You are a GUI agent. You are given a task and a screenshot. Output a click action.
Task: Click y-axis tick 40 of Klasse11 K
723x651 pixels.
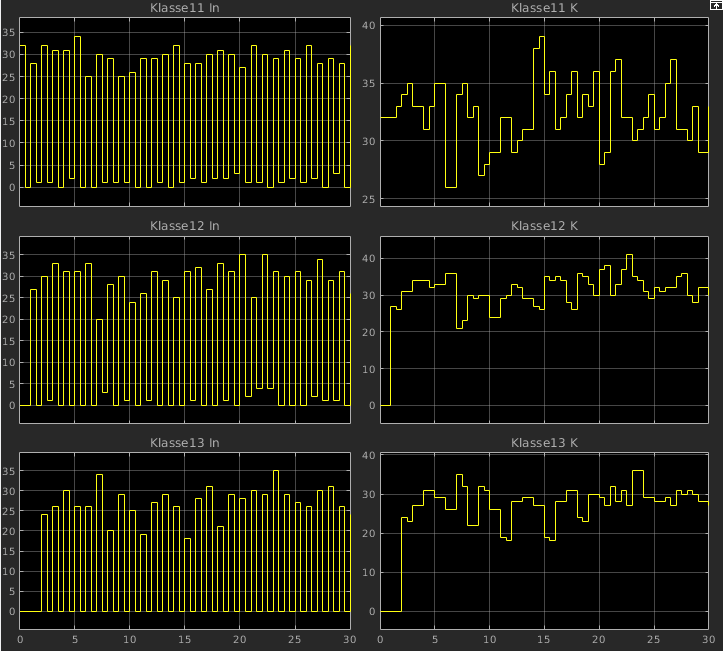[366, 25]
